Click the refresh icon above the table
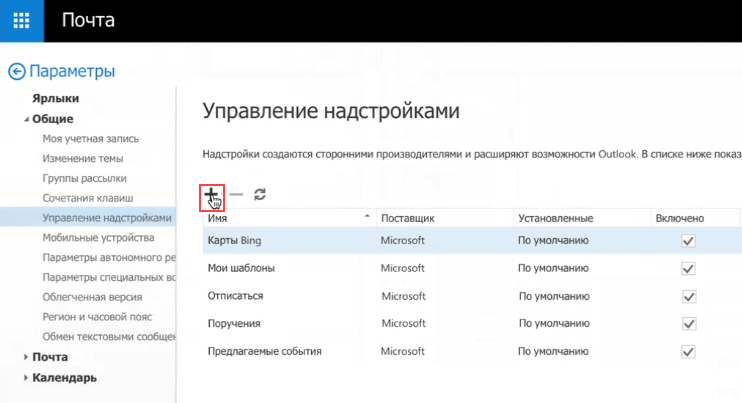Viewport: 742px width, 403px height. tap(260, 195)
